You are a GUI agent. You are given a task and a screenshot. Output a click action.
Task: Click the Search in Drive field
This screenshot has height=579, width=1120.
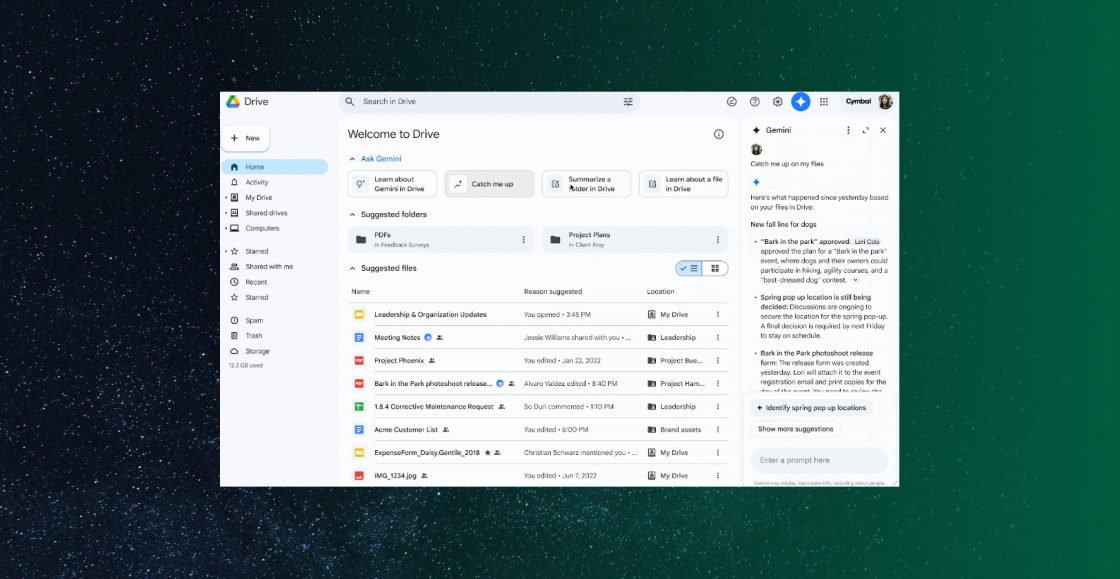[x=489, y=101]
